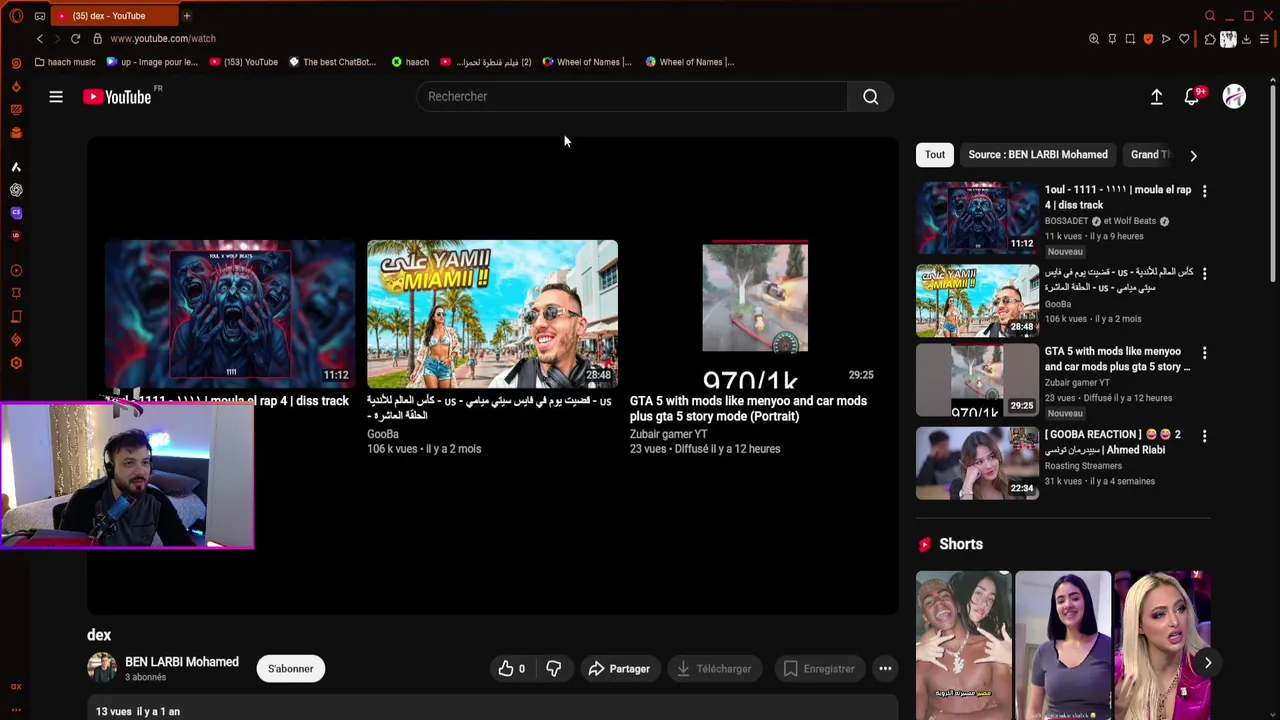Open tab search magnifier in title bar
The width and height of the screenshot is (1280, 720).
pos(1210,16)
